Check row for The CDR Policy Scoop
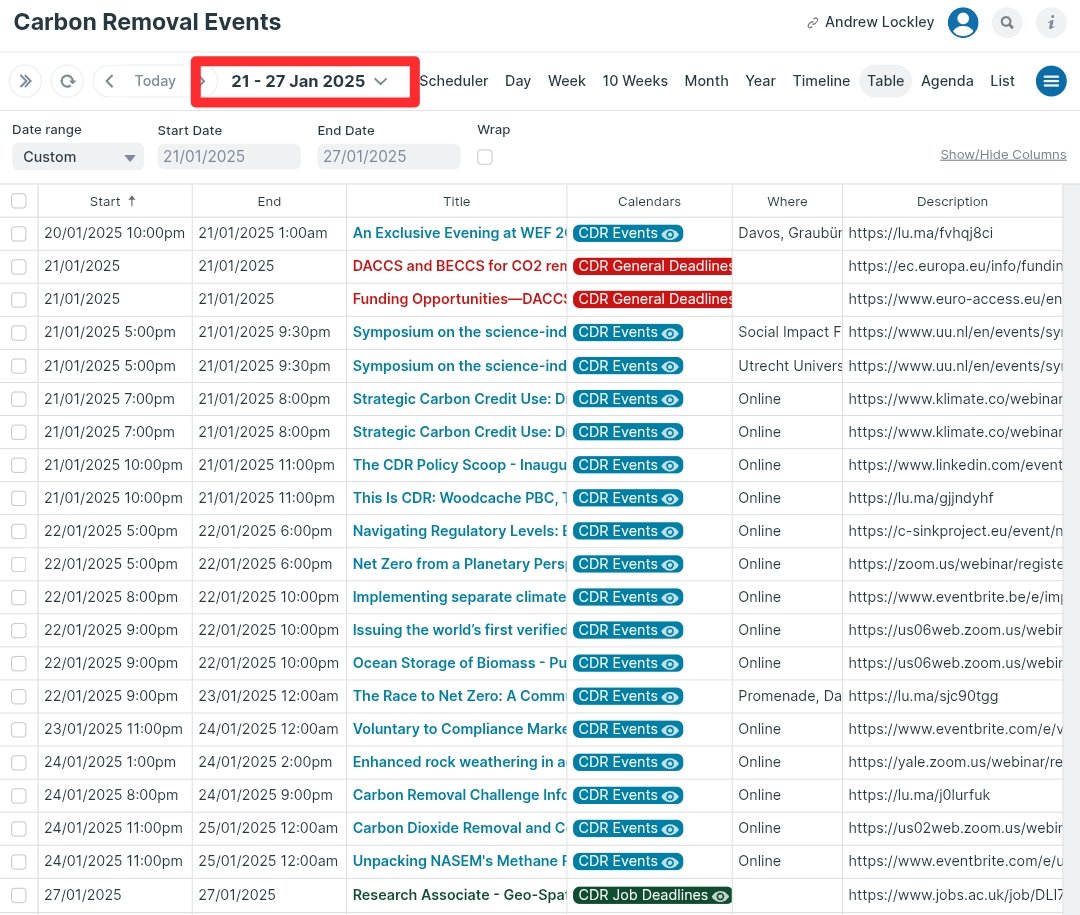 tap(19, 465)
